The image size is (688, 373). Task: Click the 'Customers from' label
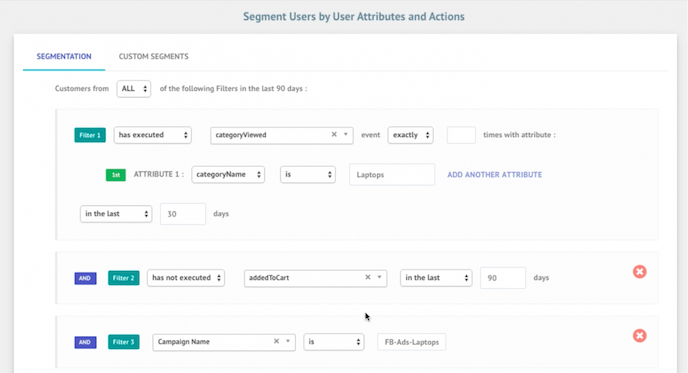pos(82,88)
